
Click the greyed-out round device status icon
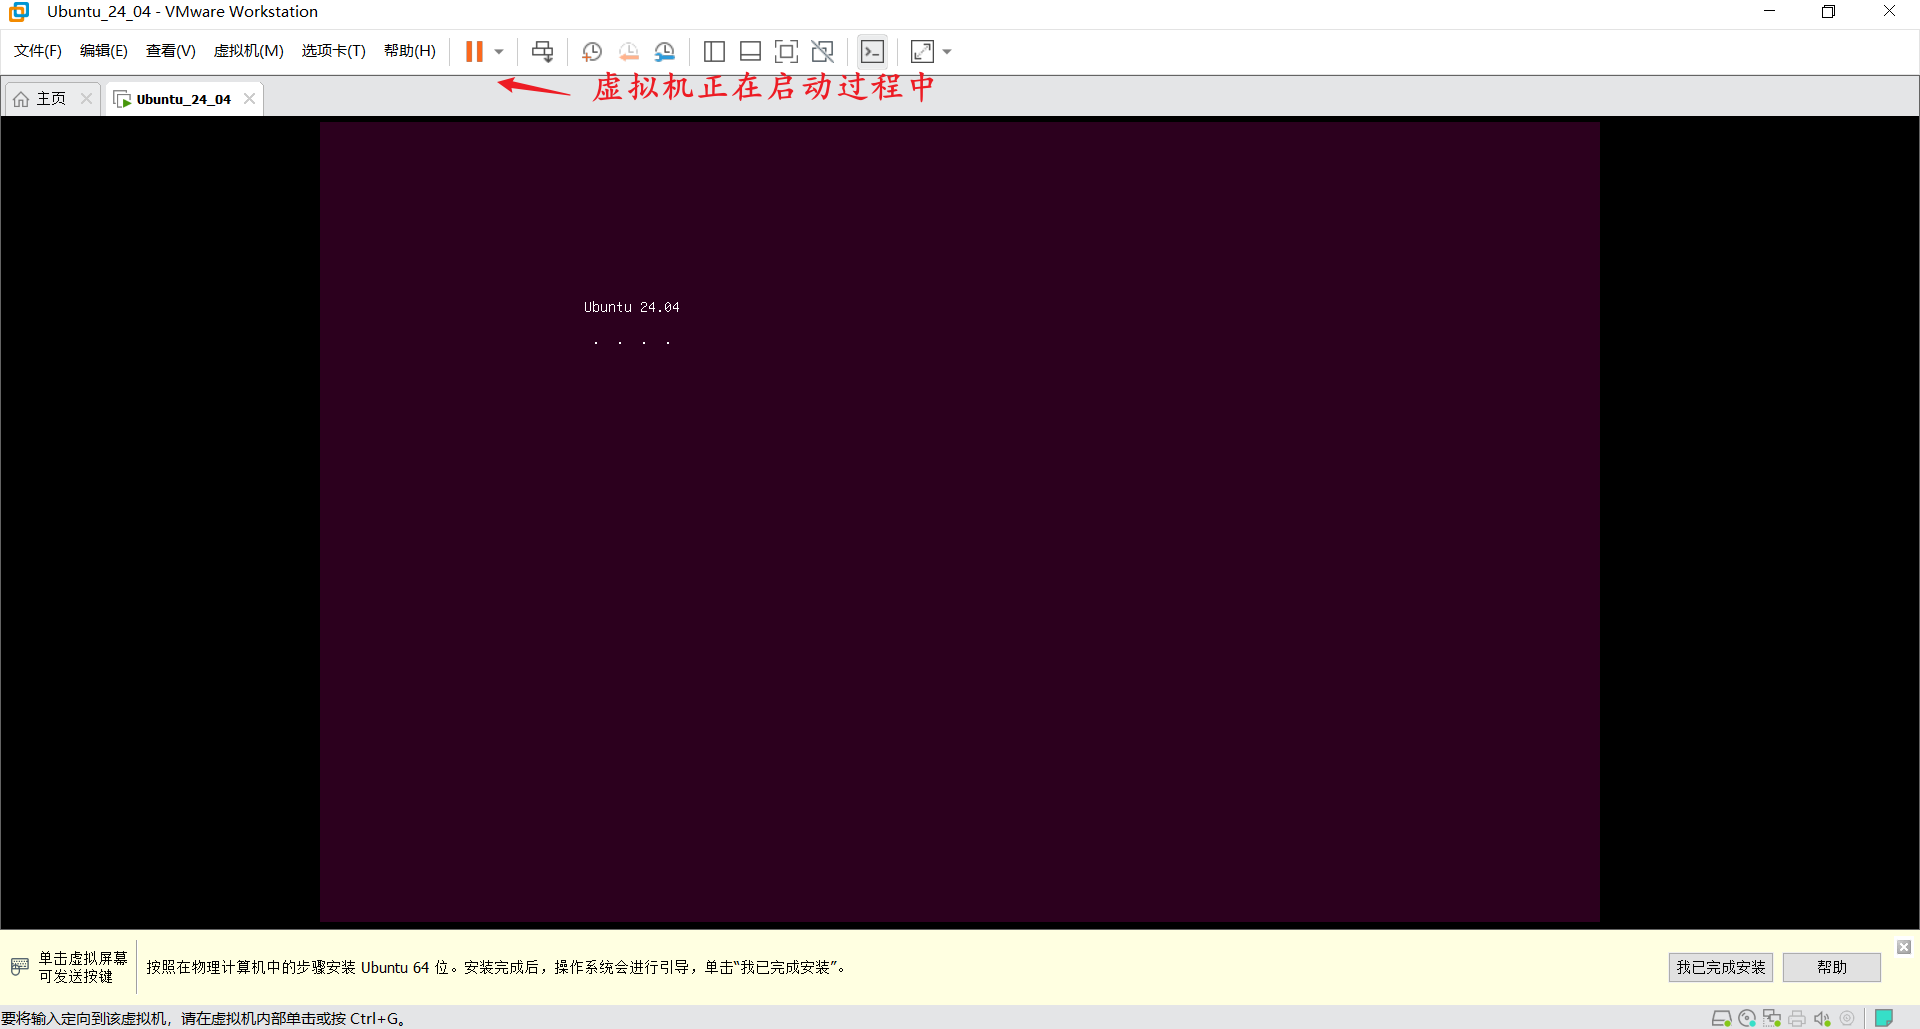click(x=1847, y=1018)
